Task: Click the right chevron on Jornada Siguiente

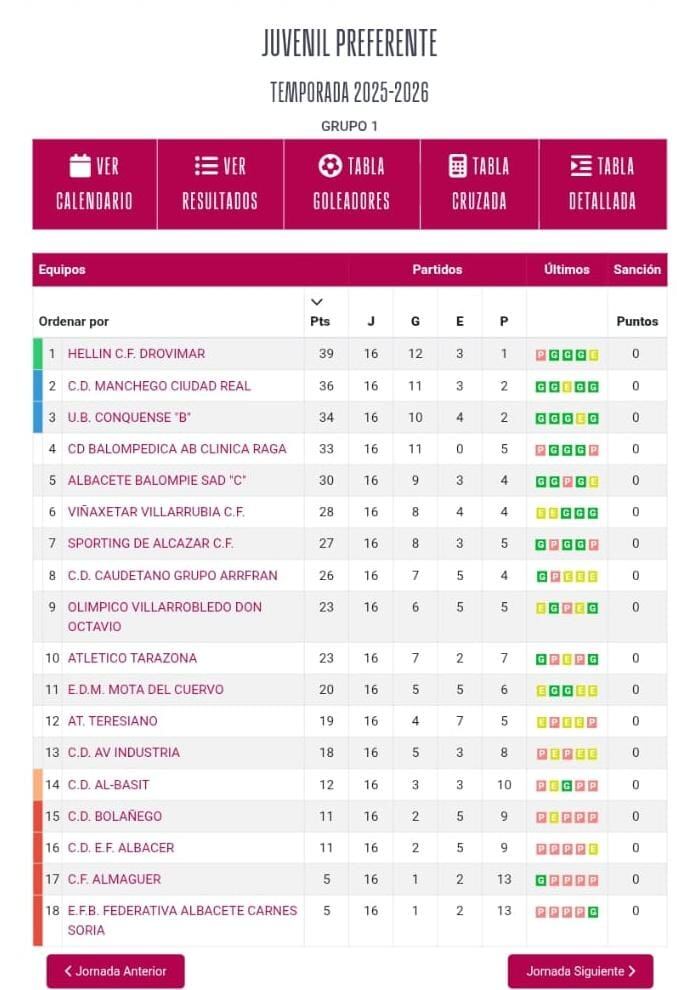Action: [x=630, y=970]
